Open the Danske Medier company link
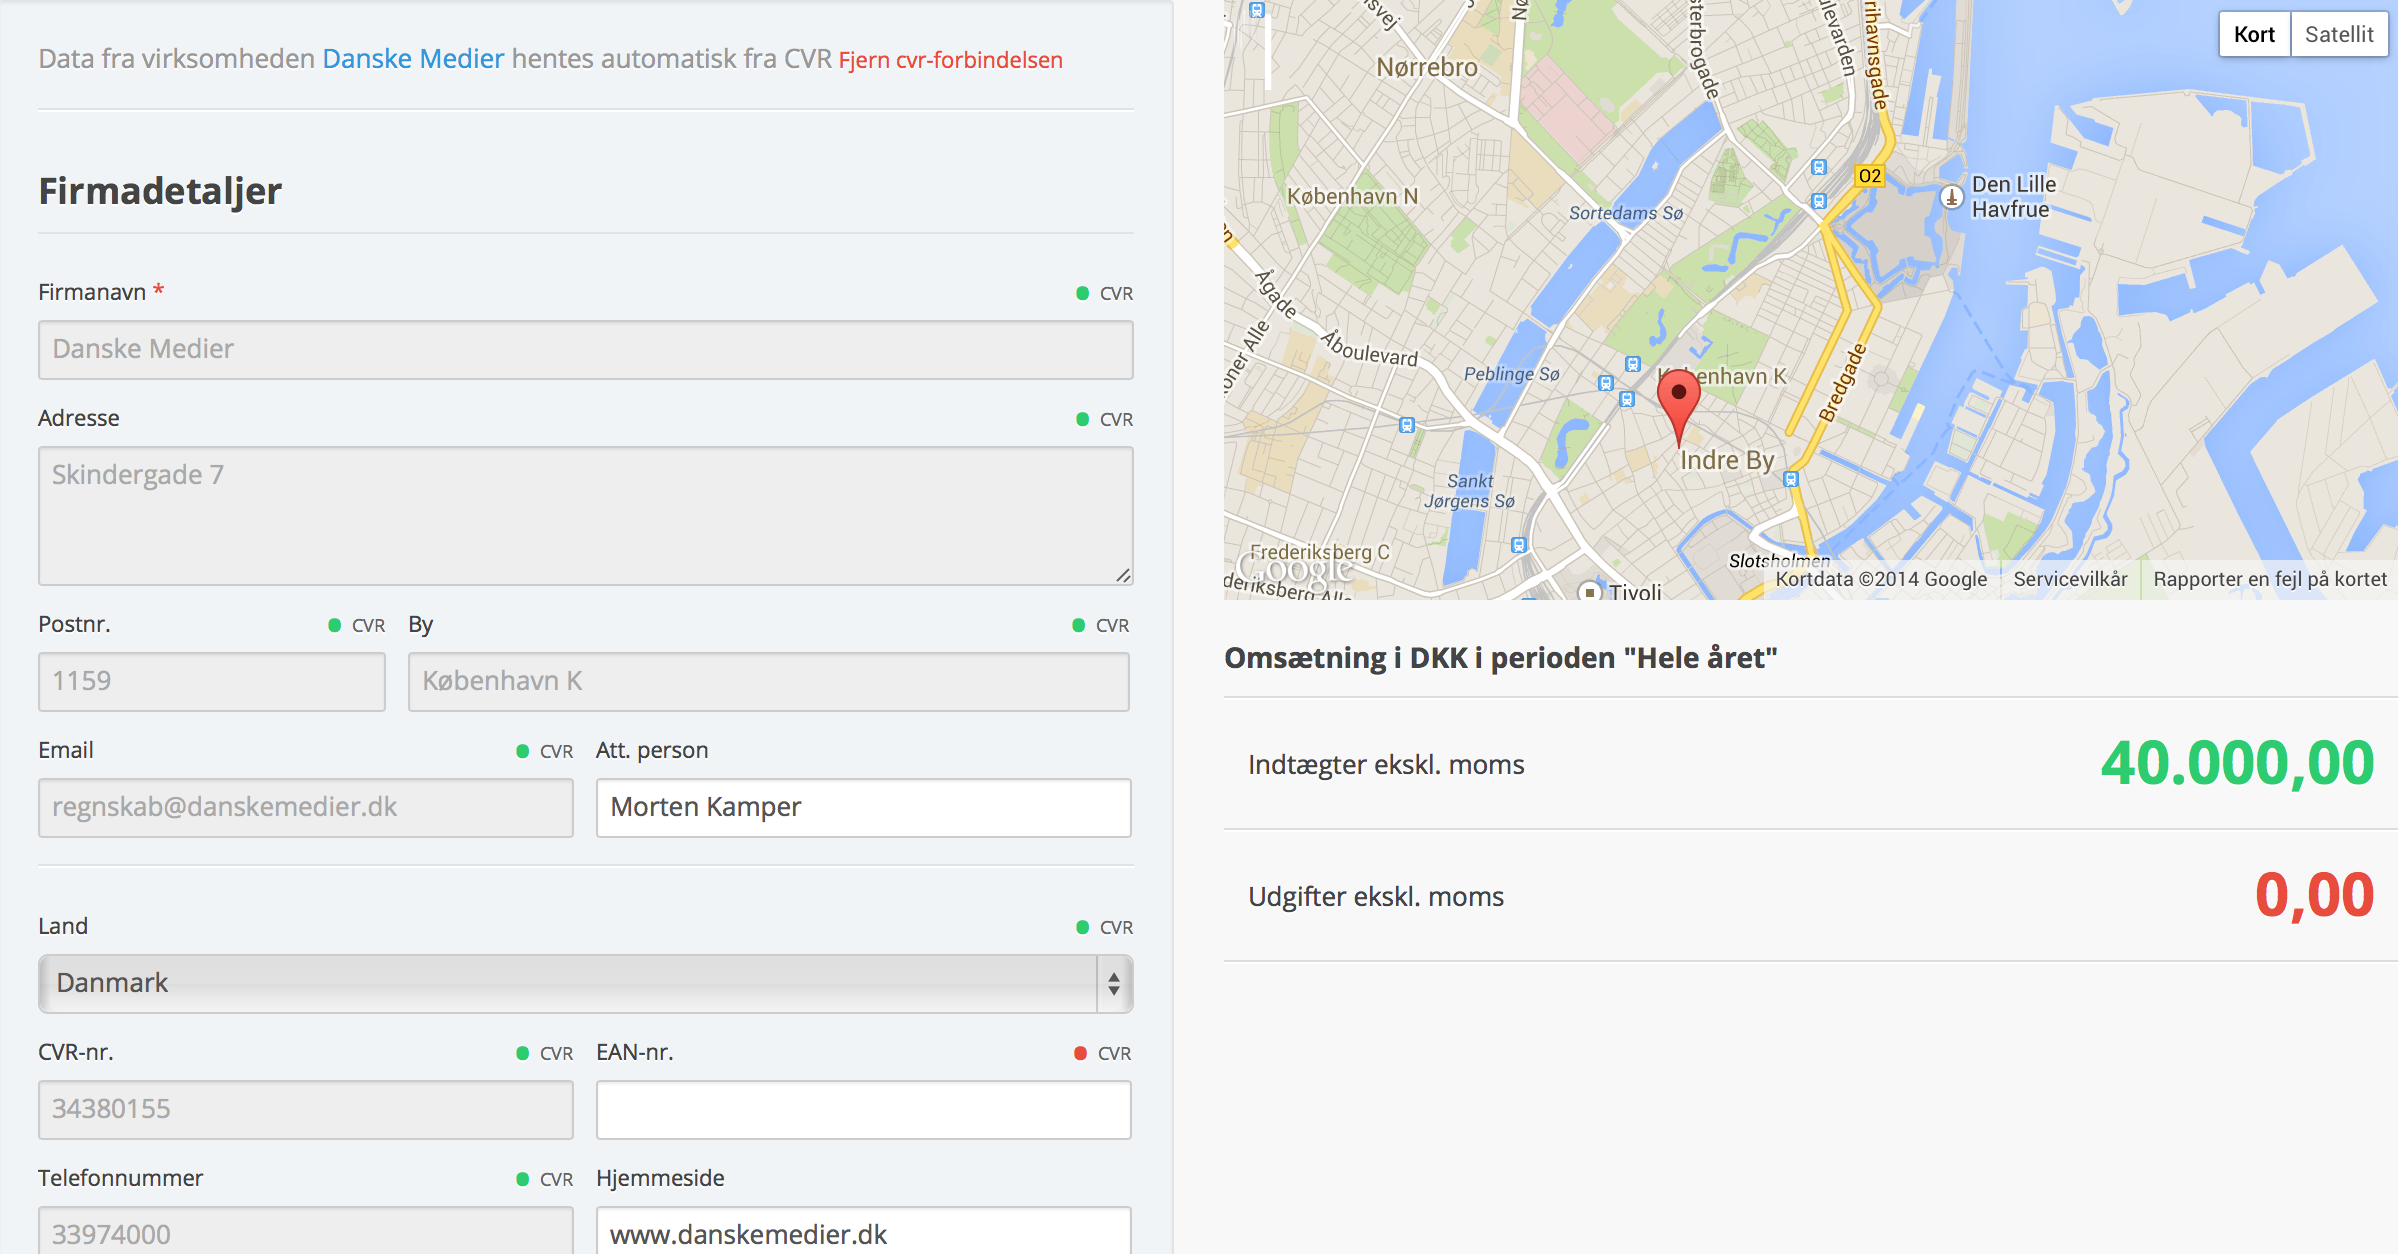Viewport: 2398px width, 1254px height. coord(413,59)
